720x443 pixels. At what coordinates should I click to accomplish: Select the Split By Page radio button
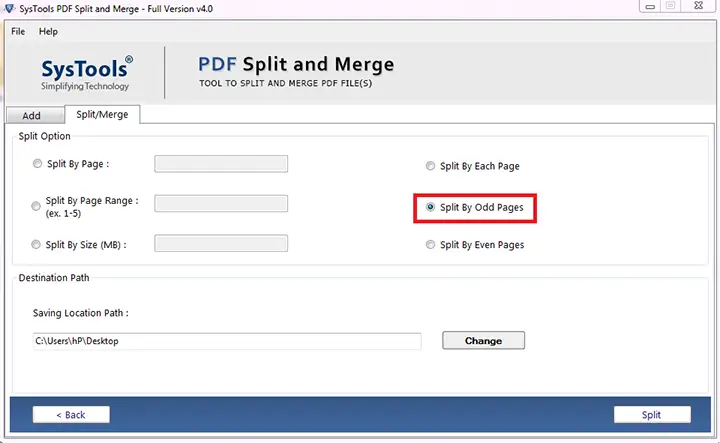click(x=37, y=164)
